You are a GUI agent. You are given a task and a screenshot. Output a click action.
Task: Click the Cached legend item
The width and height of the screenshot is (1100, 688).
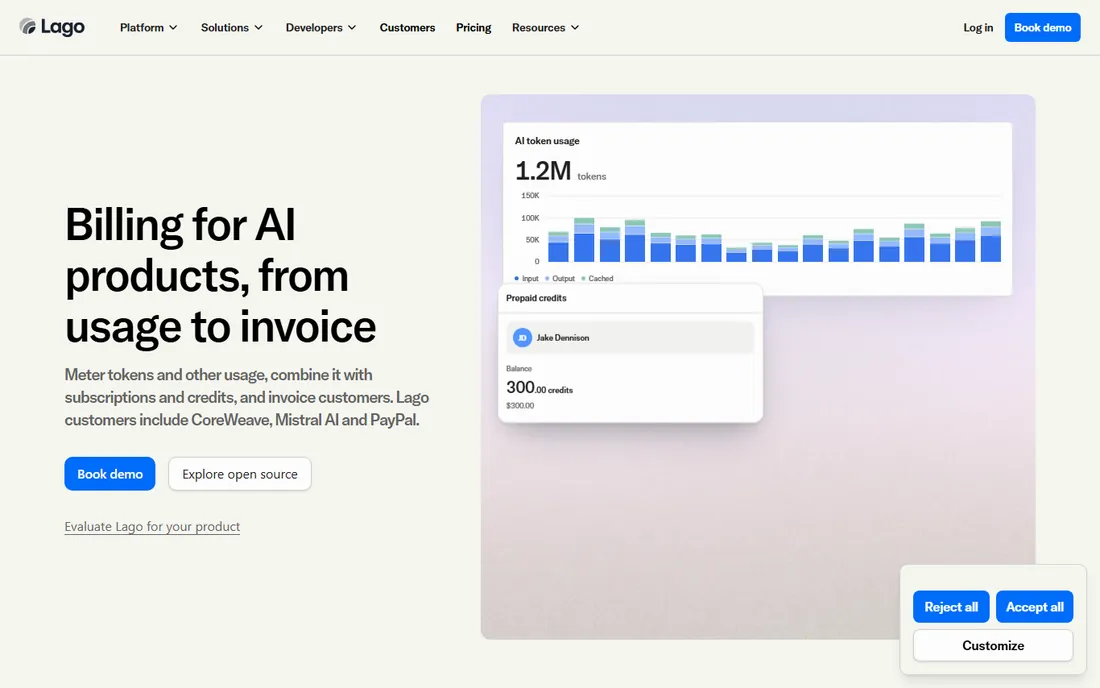click(x=597, y=278)
